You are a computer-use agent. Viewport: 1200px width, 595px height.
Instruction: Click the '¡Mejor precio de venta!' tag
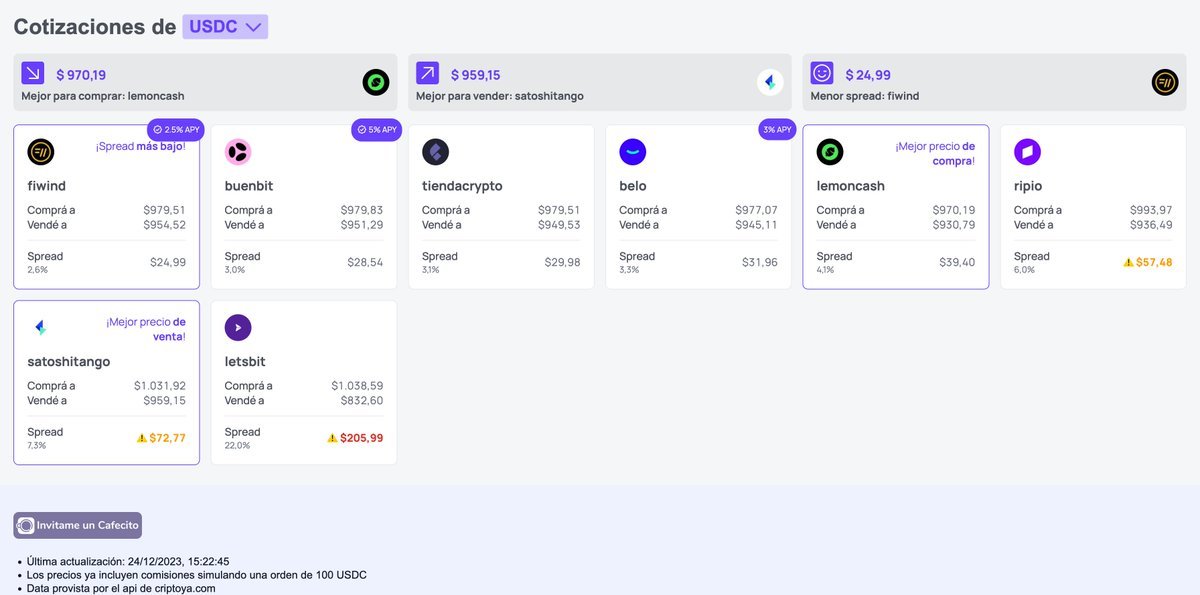146,329
